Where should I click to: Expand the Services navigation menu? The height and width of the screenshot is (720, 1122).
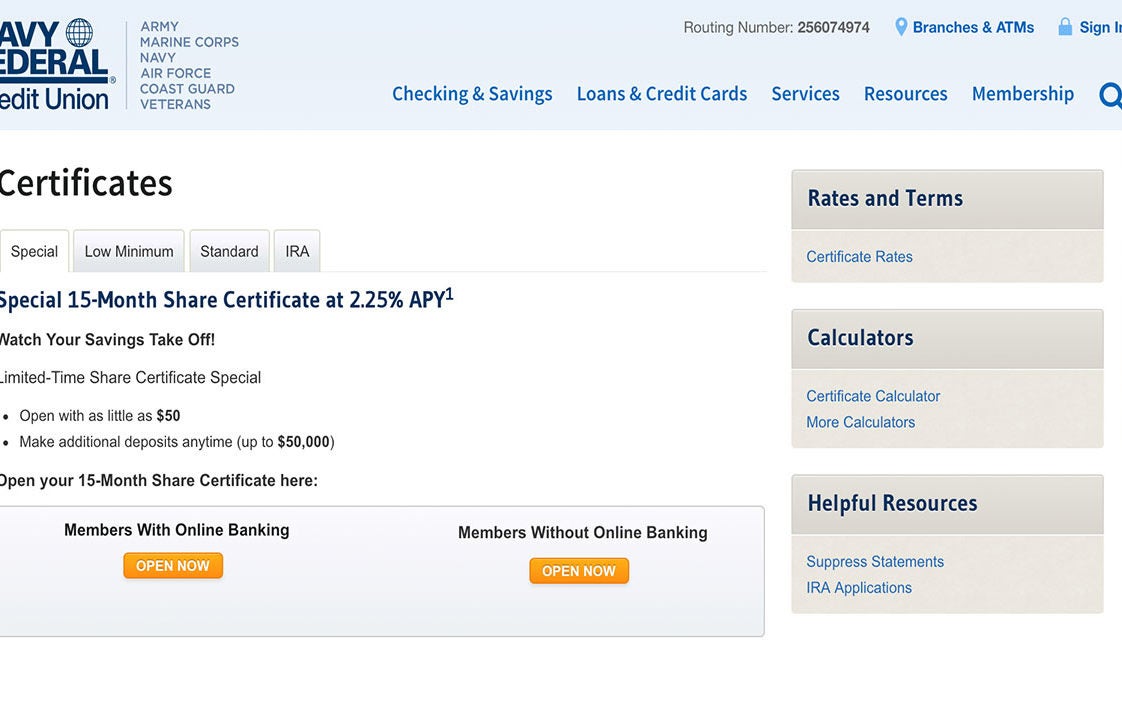point(805,94)
